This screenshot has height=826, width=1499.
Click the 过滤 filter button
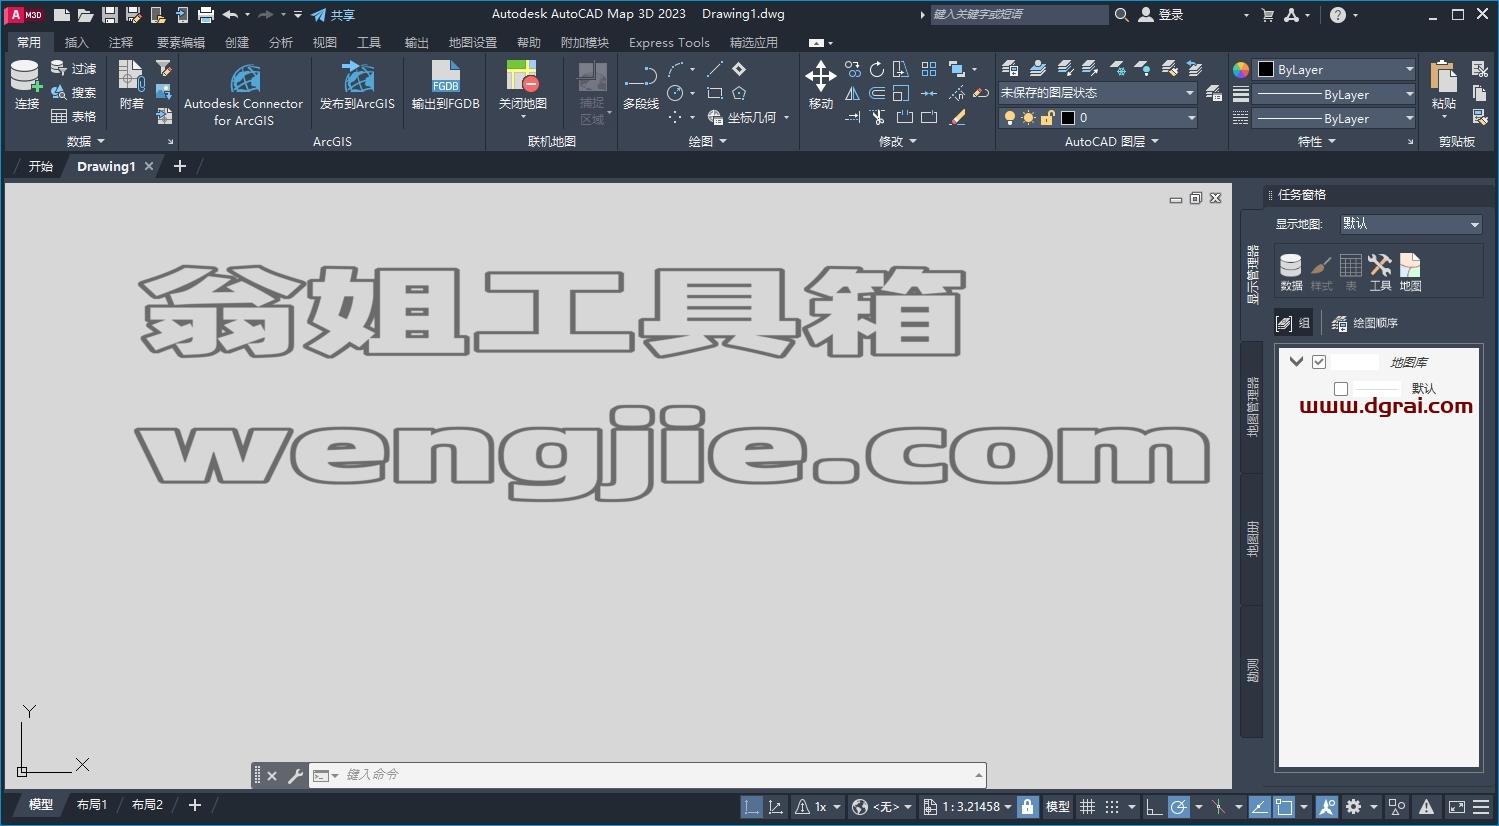[74, 68]
